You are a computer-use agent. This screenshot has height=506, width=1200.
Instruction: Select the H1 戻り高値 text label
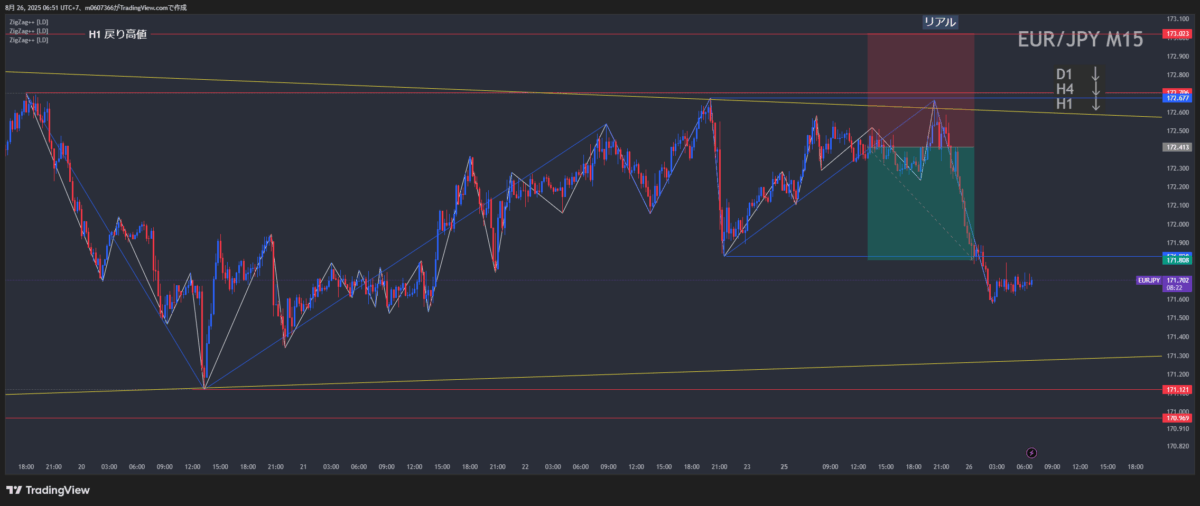117,35
